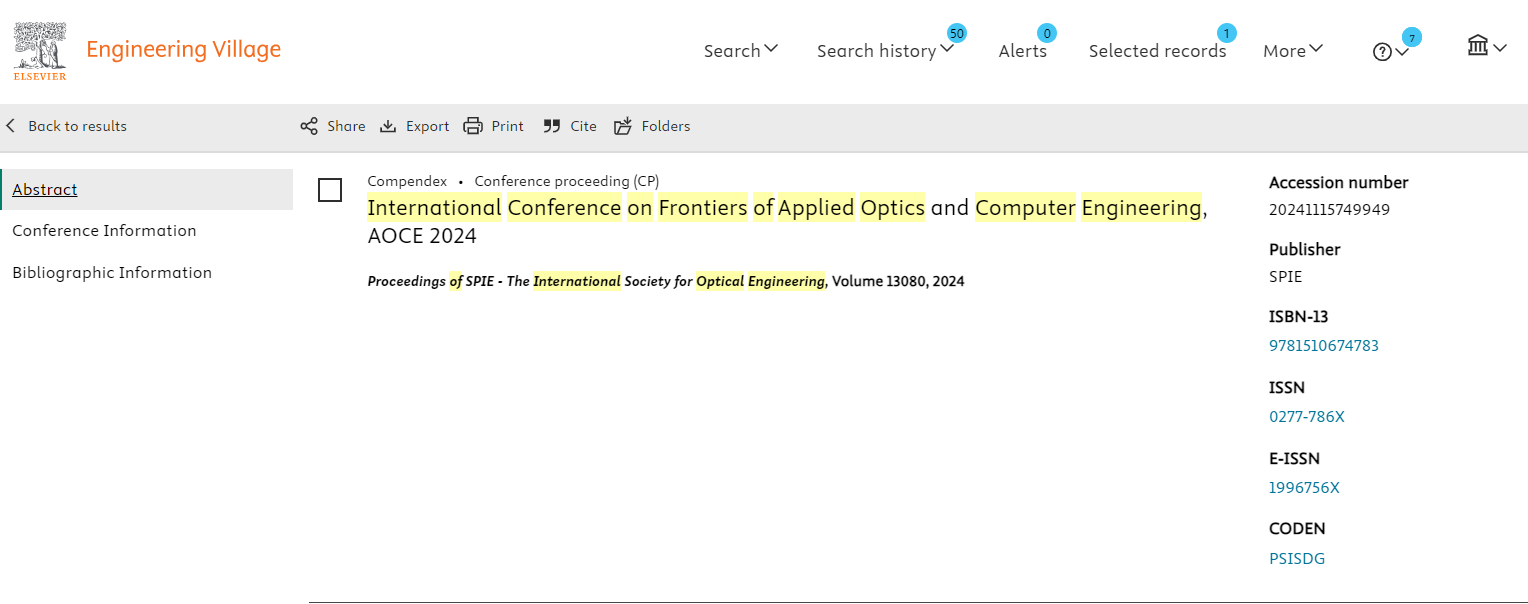Image resolution: width=1528 pixels, height=604 pixels.
Task: Click the Search history count badge 50
Action: (957, 34)
